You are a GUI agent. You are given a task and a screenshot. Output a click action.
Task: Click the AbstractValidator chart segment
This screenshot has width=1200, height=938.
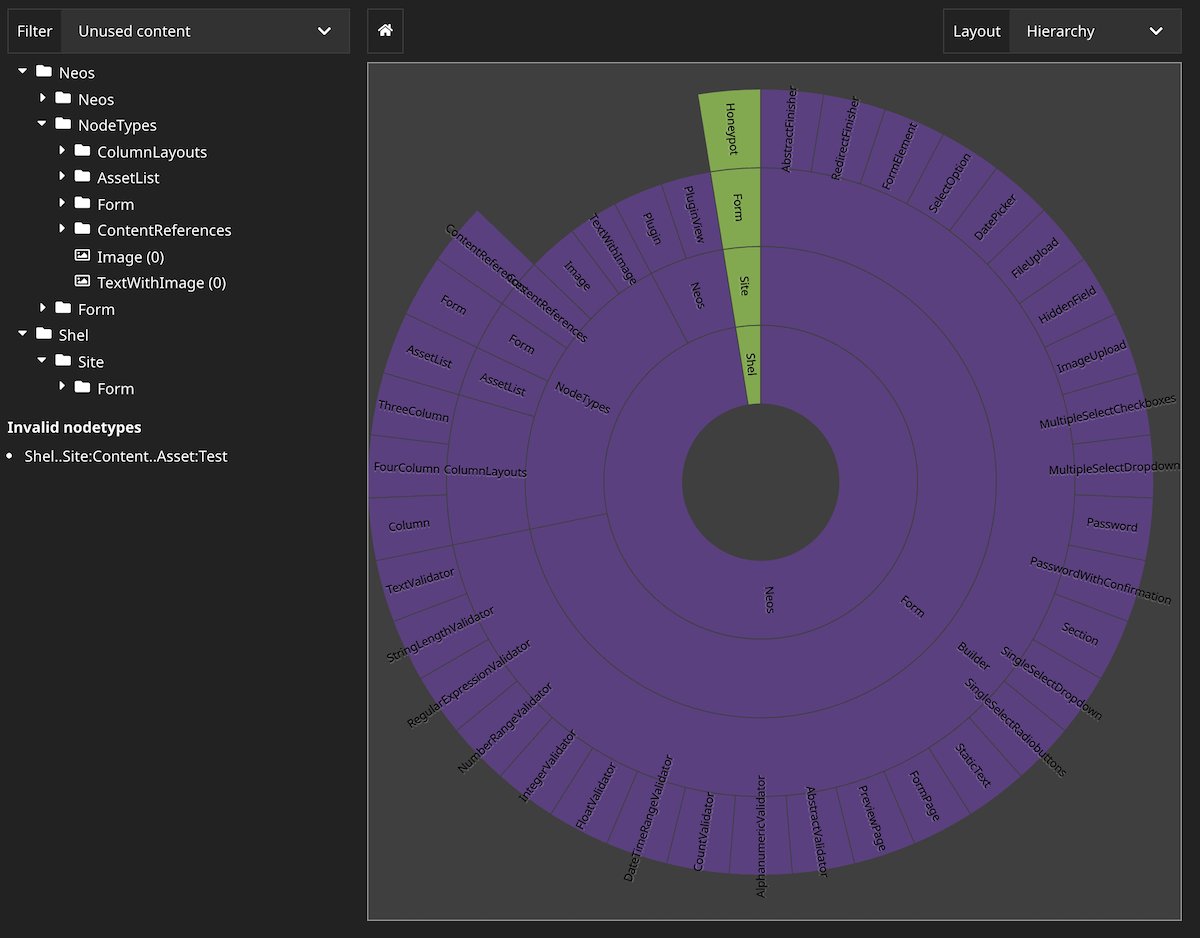(x=818, y=832)
